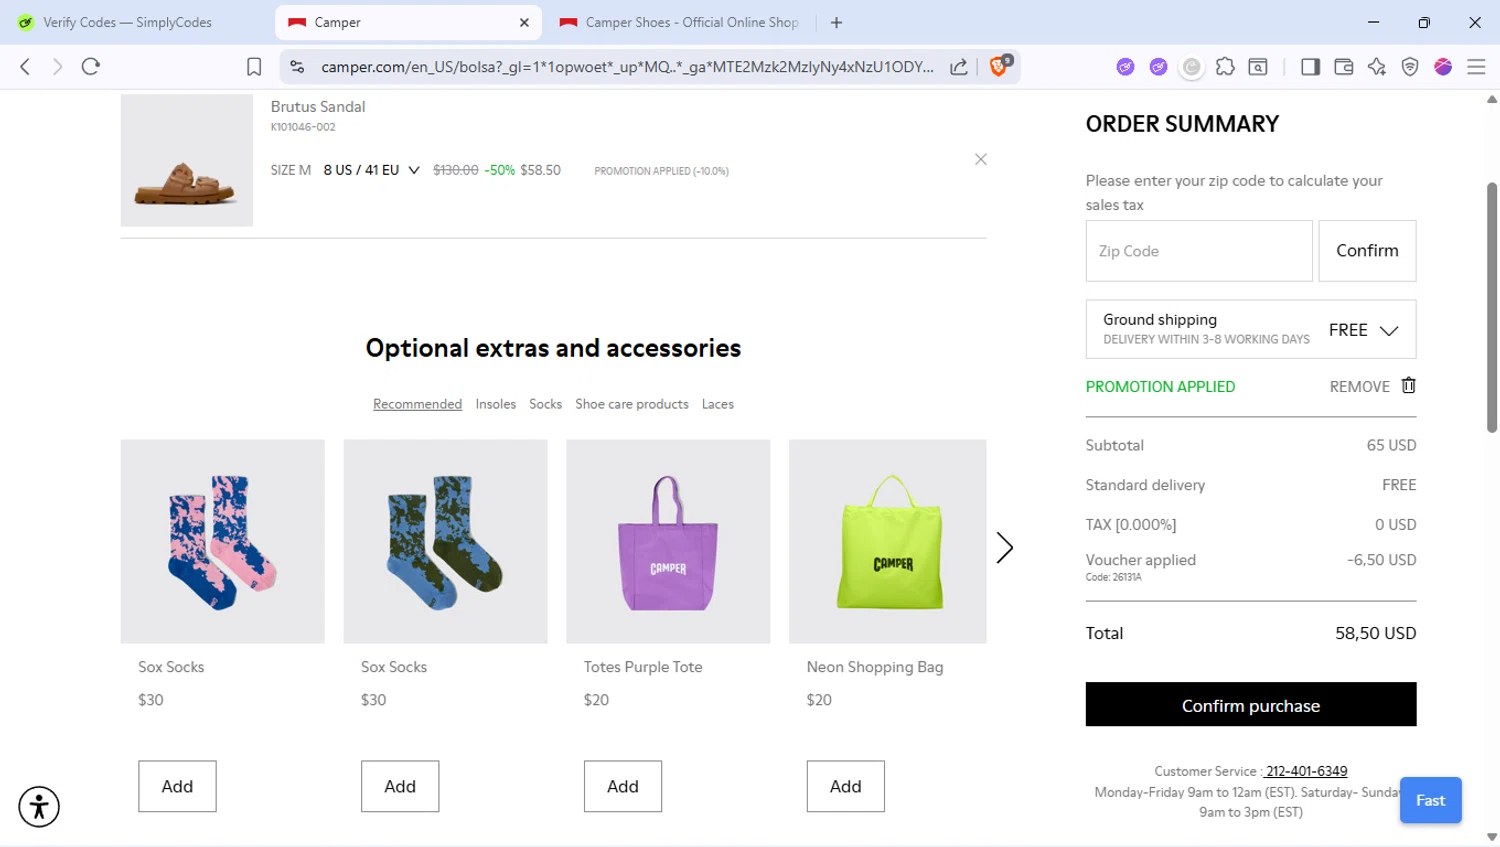This screenshot has height=847, width=1500.
Task: Confirm the zip code
Action: [1367, 251]
